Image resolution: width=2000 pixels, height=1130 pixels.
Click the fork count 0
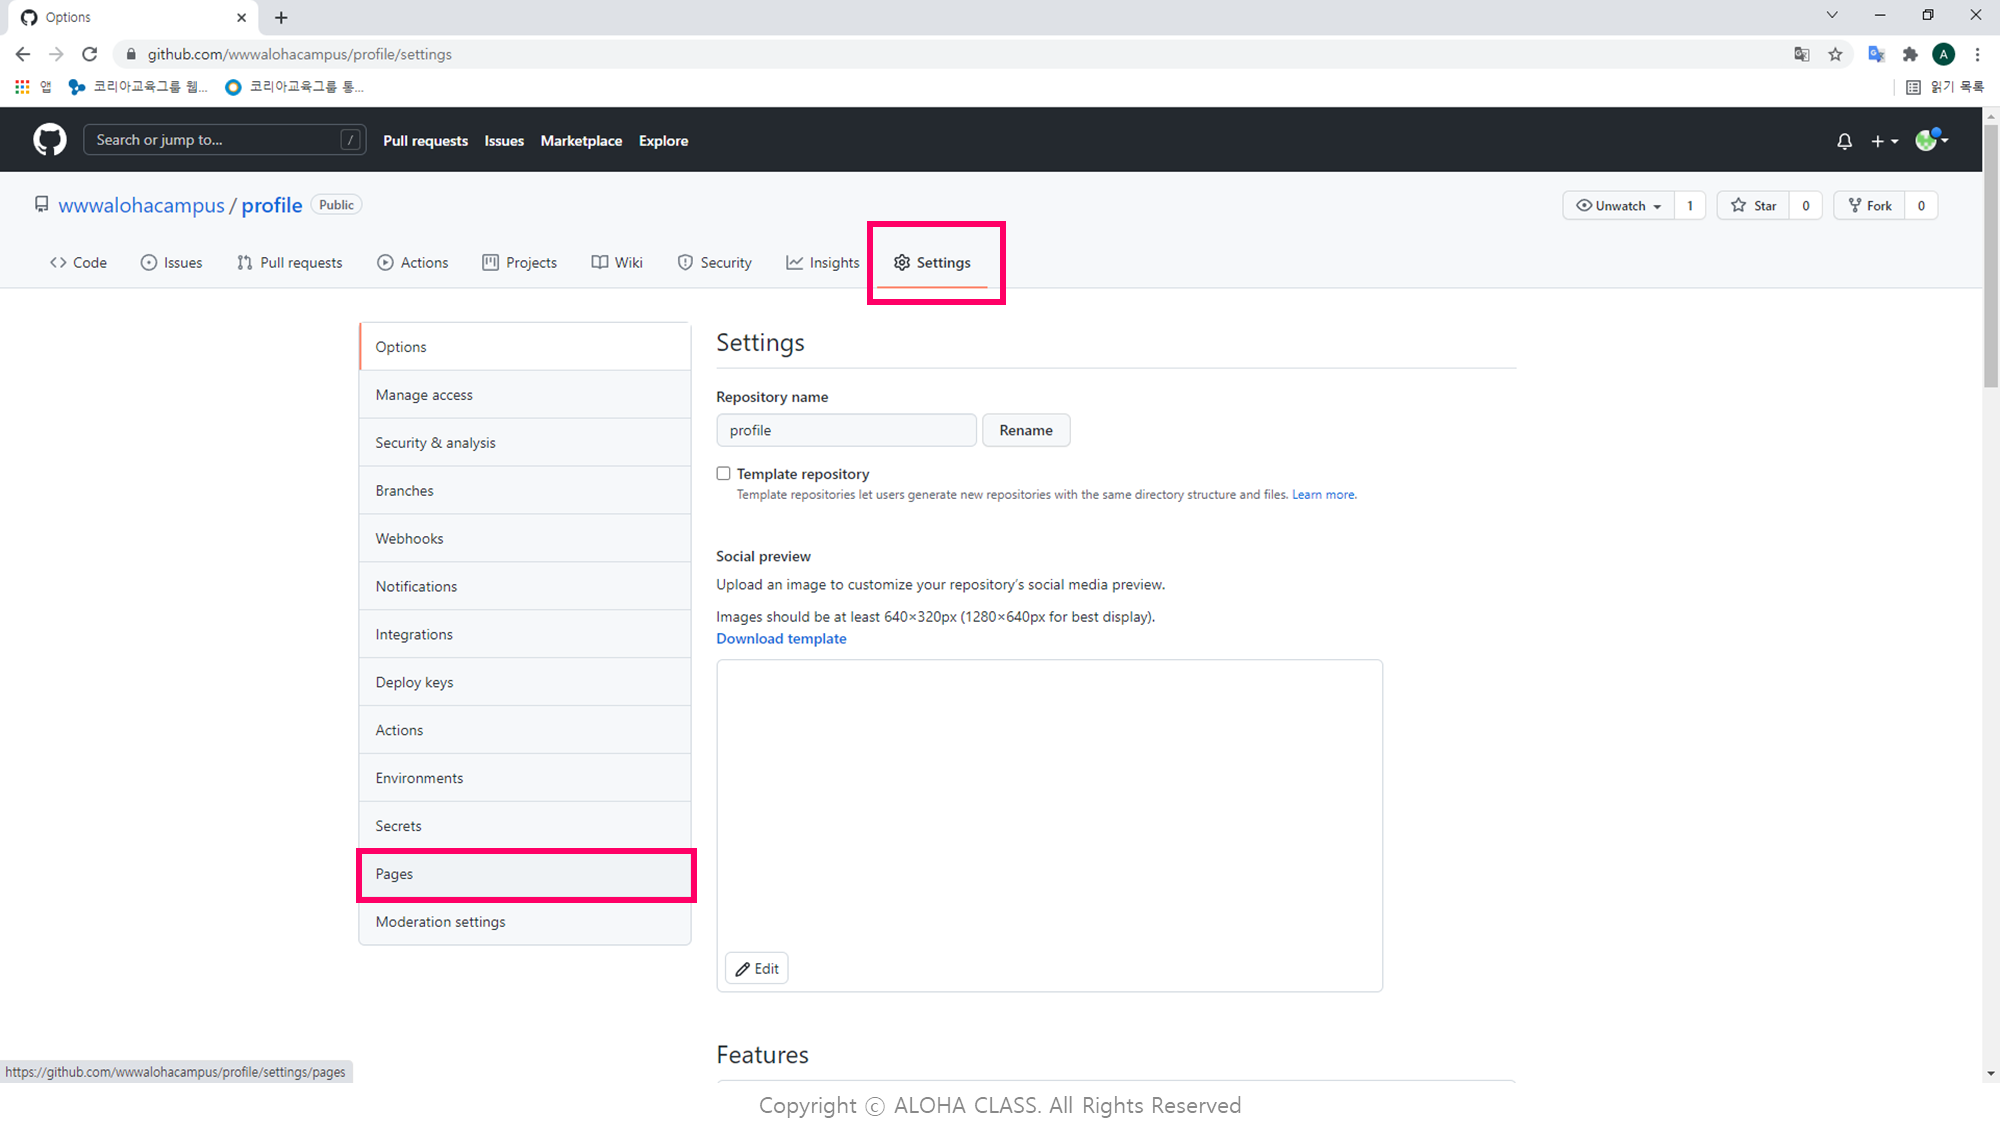tap(1921, 205)
